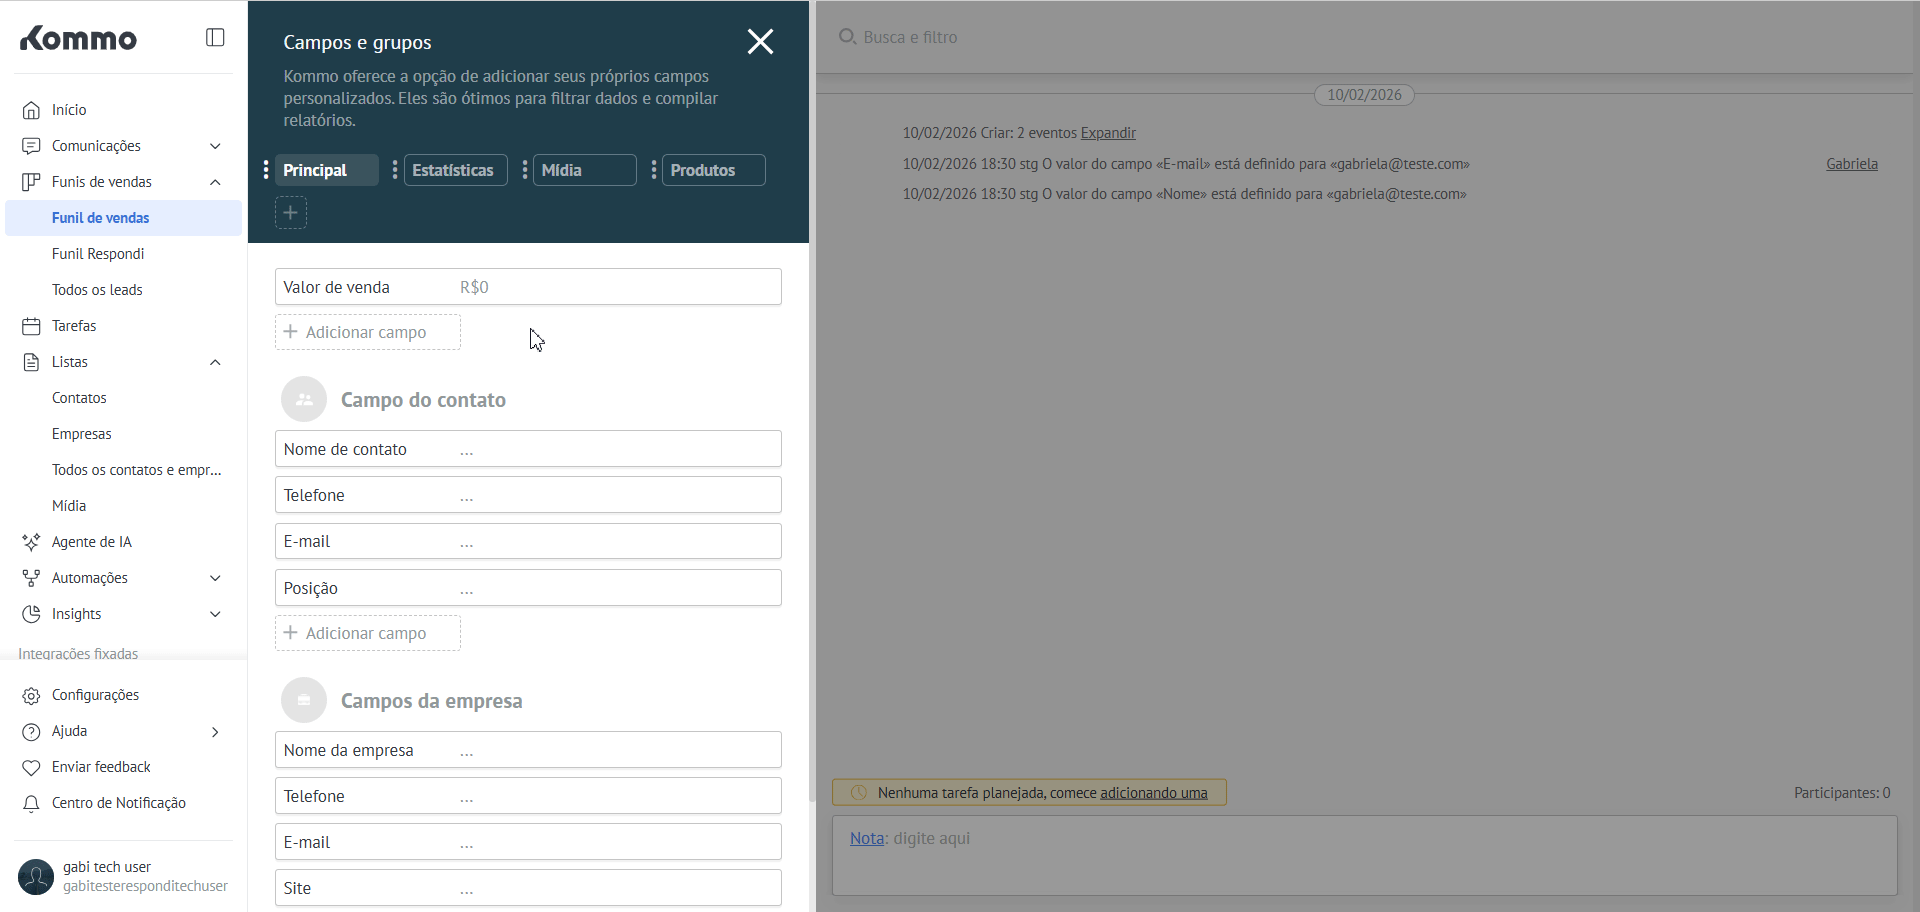Expand the Insights chevron
This screenshot has height=912, width=1920.
(215, 614)
